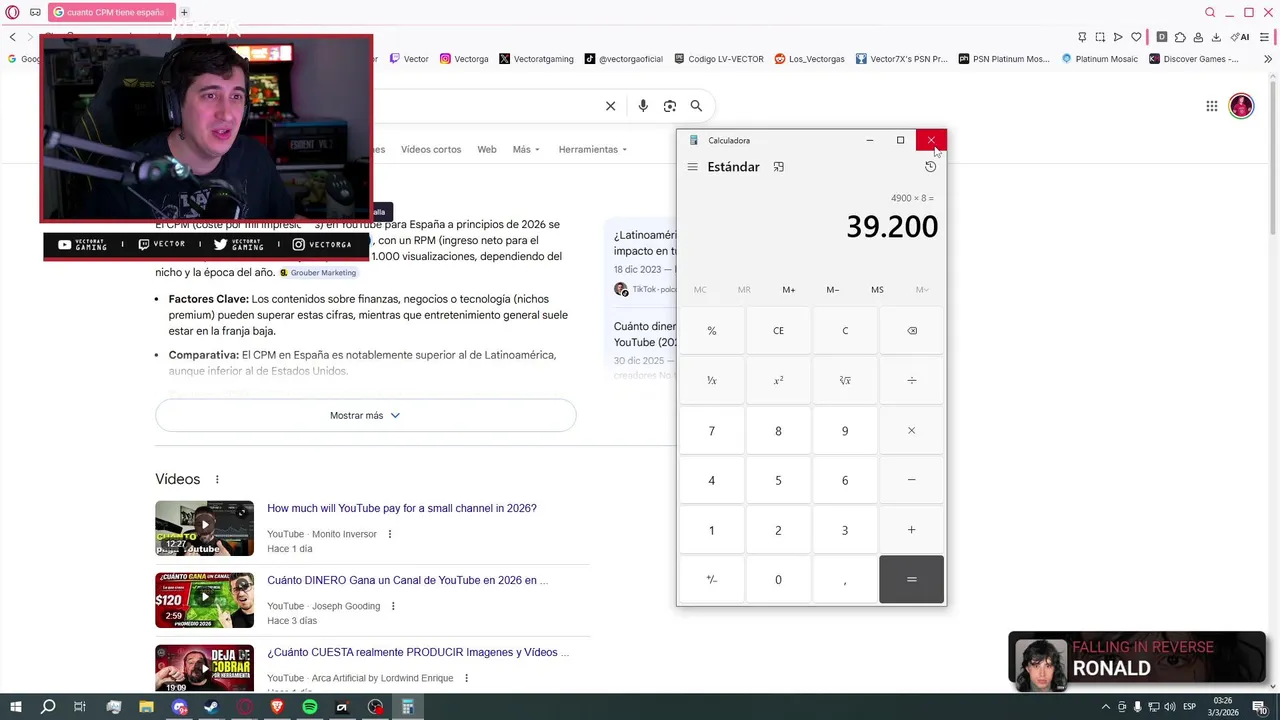Clear the Google search box with X
Viewport: 1280px width, 720px height.
pyautogui.click(x=611, y=106)
